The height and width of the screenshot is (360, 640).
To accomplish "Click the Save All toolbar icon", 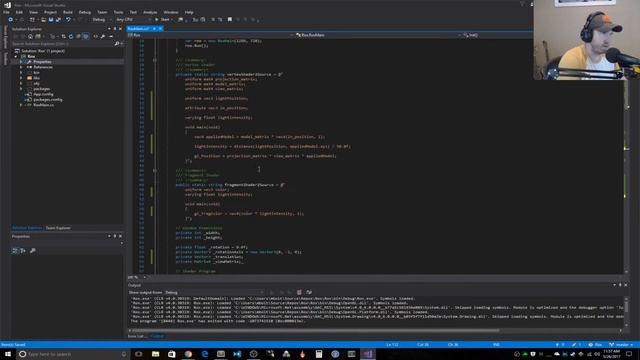I will pyautogui.click(x=58, y=20).
